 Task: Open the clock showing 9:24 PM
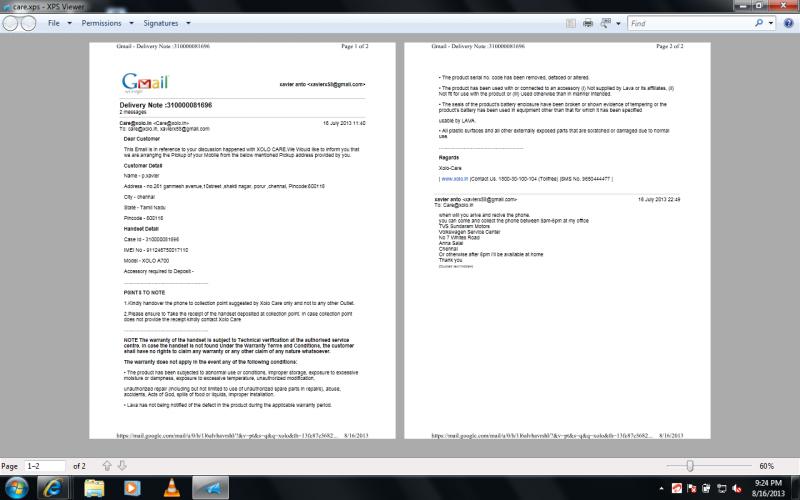(x=768, y=488)
